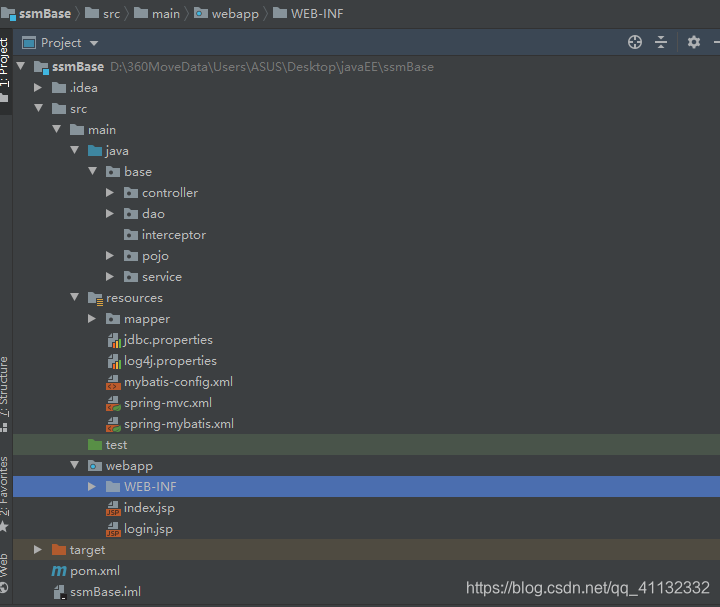The height and width of the screenshot is (607, 720).
Task: Select the mybatis-config.xml file name
Action: [178, 382]
